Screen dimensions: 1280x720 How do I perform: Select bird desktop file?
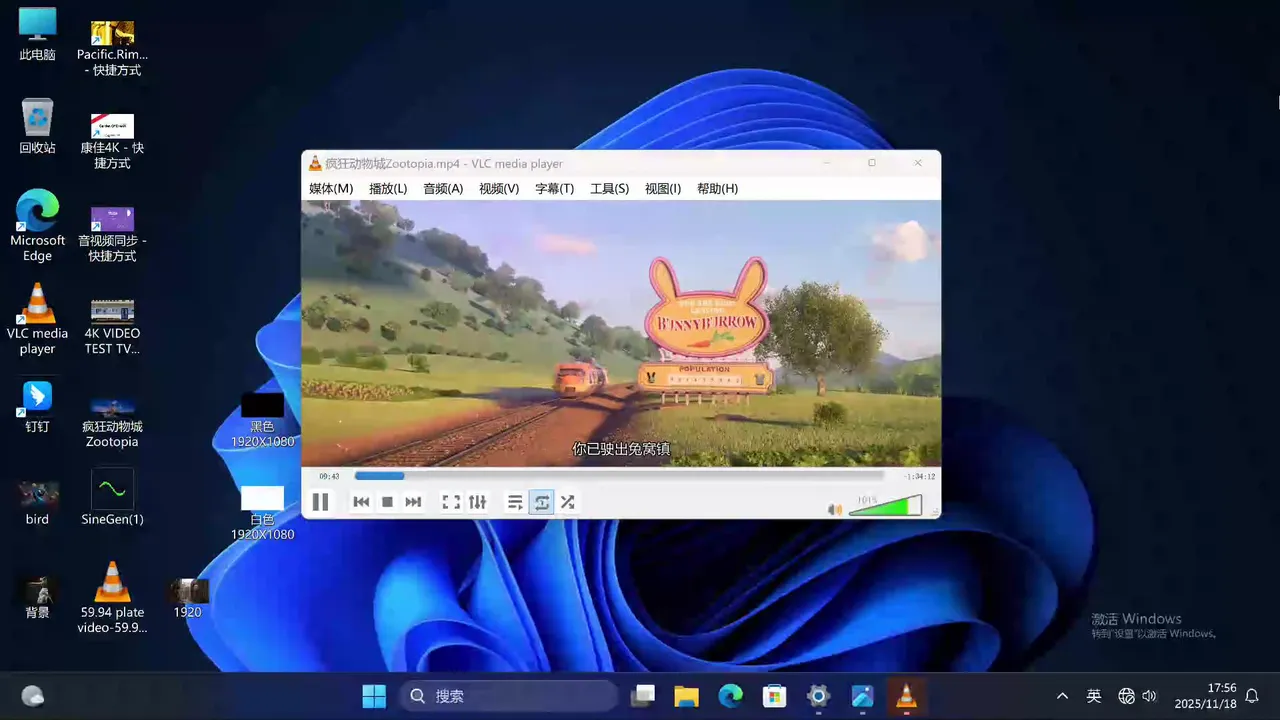pos(37,500)
